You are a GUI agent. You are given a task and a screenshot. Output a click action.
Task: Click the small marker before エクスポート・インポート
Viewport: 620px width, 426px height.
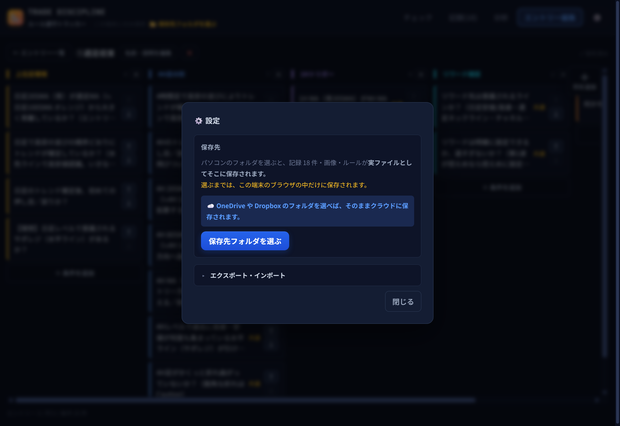click(203, 276)
